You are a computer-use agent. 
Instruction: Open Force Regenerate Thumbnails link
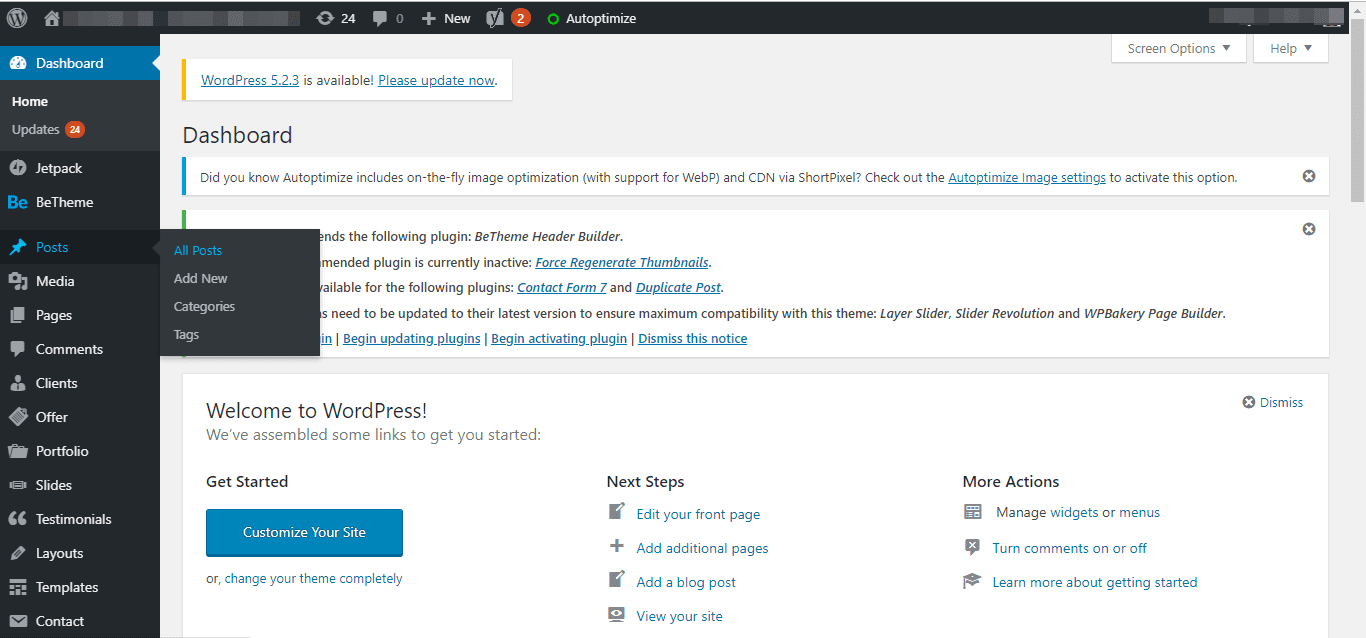coord(622,262)
